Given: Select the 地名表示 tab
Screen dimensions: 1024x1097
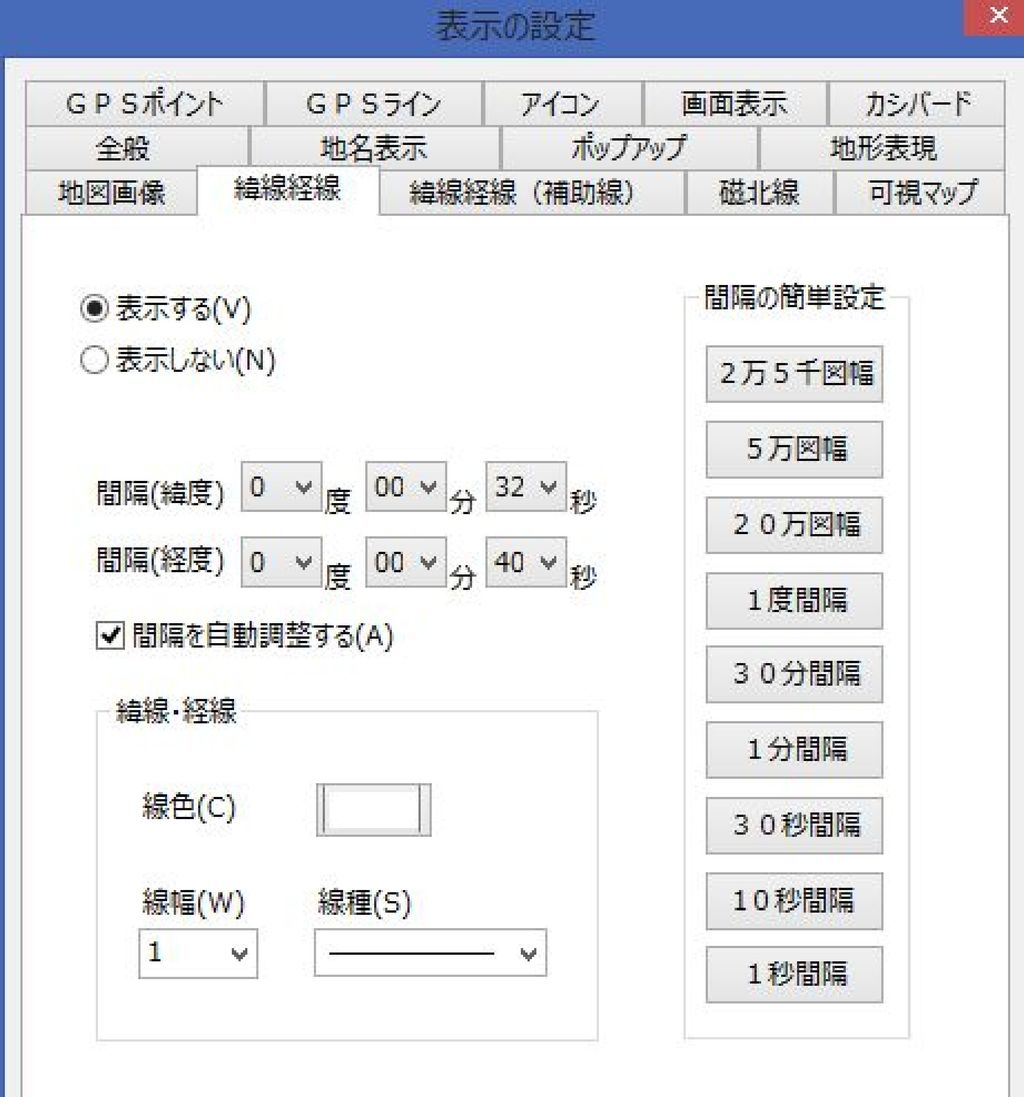Looking at the screenshot, I should coord(374,148).
